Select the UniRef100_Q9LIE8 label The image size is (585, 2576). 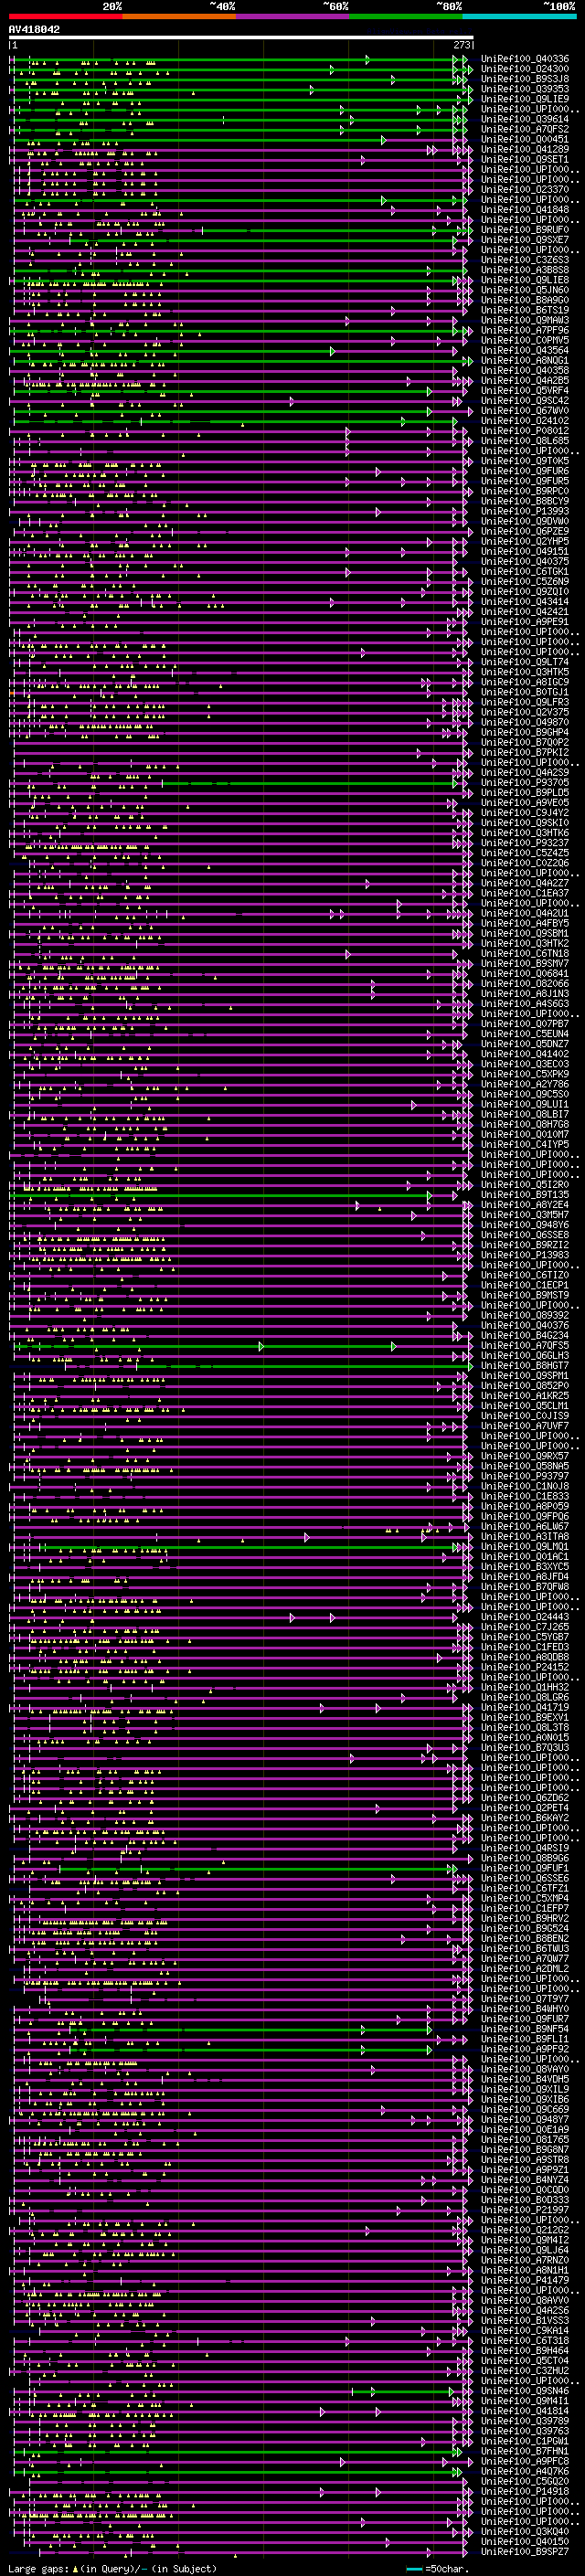click(525, 280)
